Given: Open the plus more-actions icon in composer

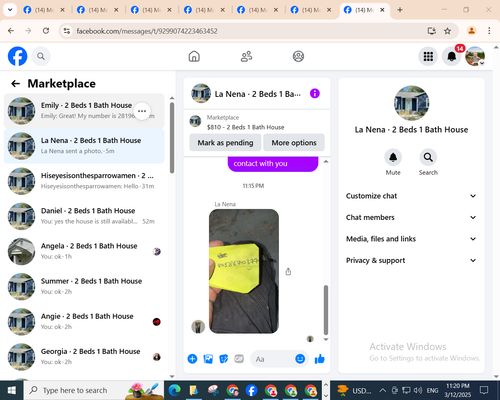Looking at the screenshot, I should [x=192, y=359].
